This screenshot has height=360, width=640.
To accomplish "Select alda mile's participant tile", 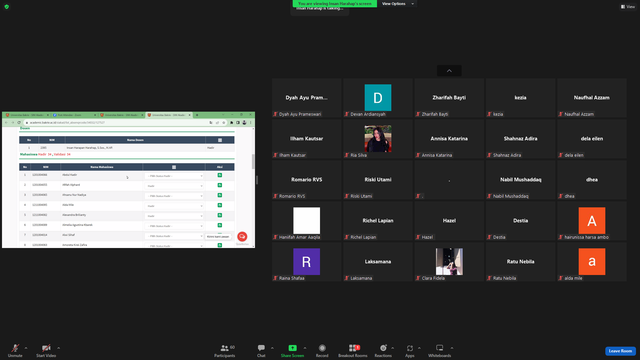I will (592, 262).
